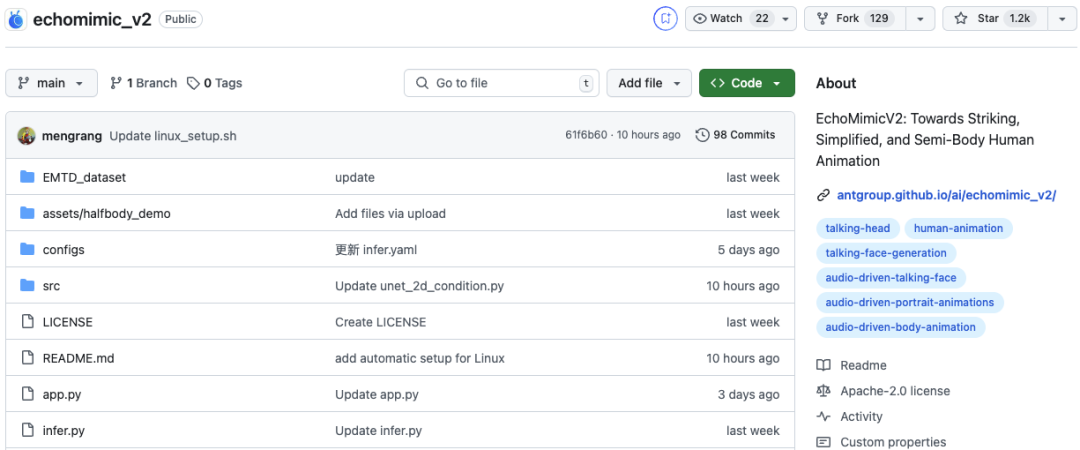1080x450 pixels.
Task: Open the README.md file
Action: [x=78, y=358]
